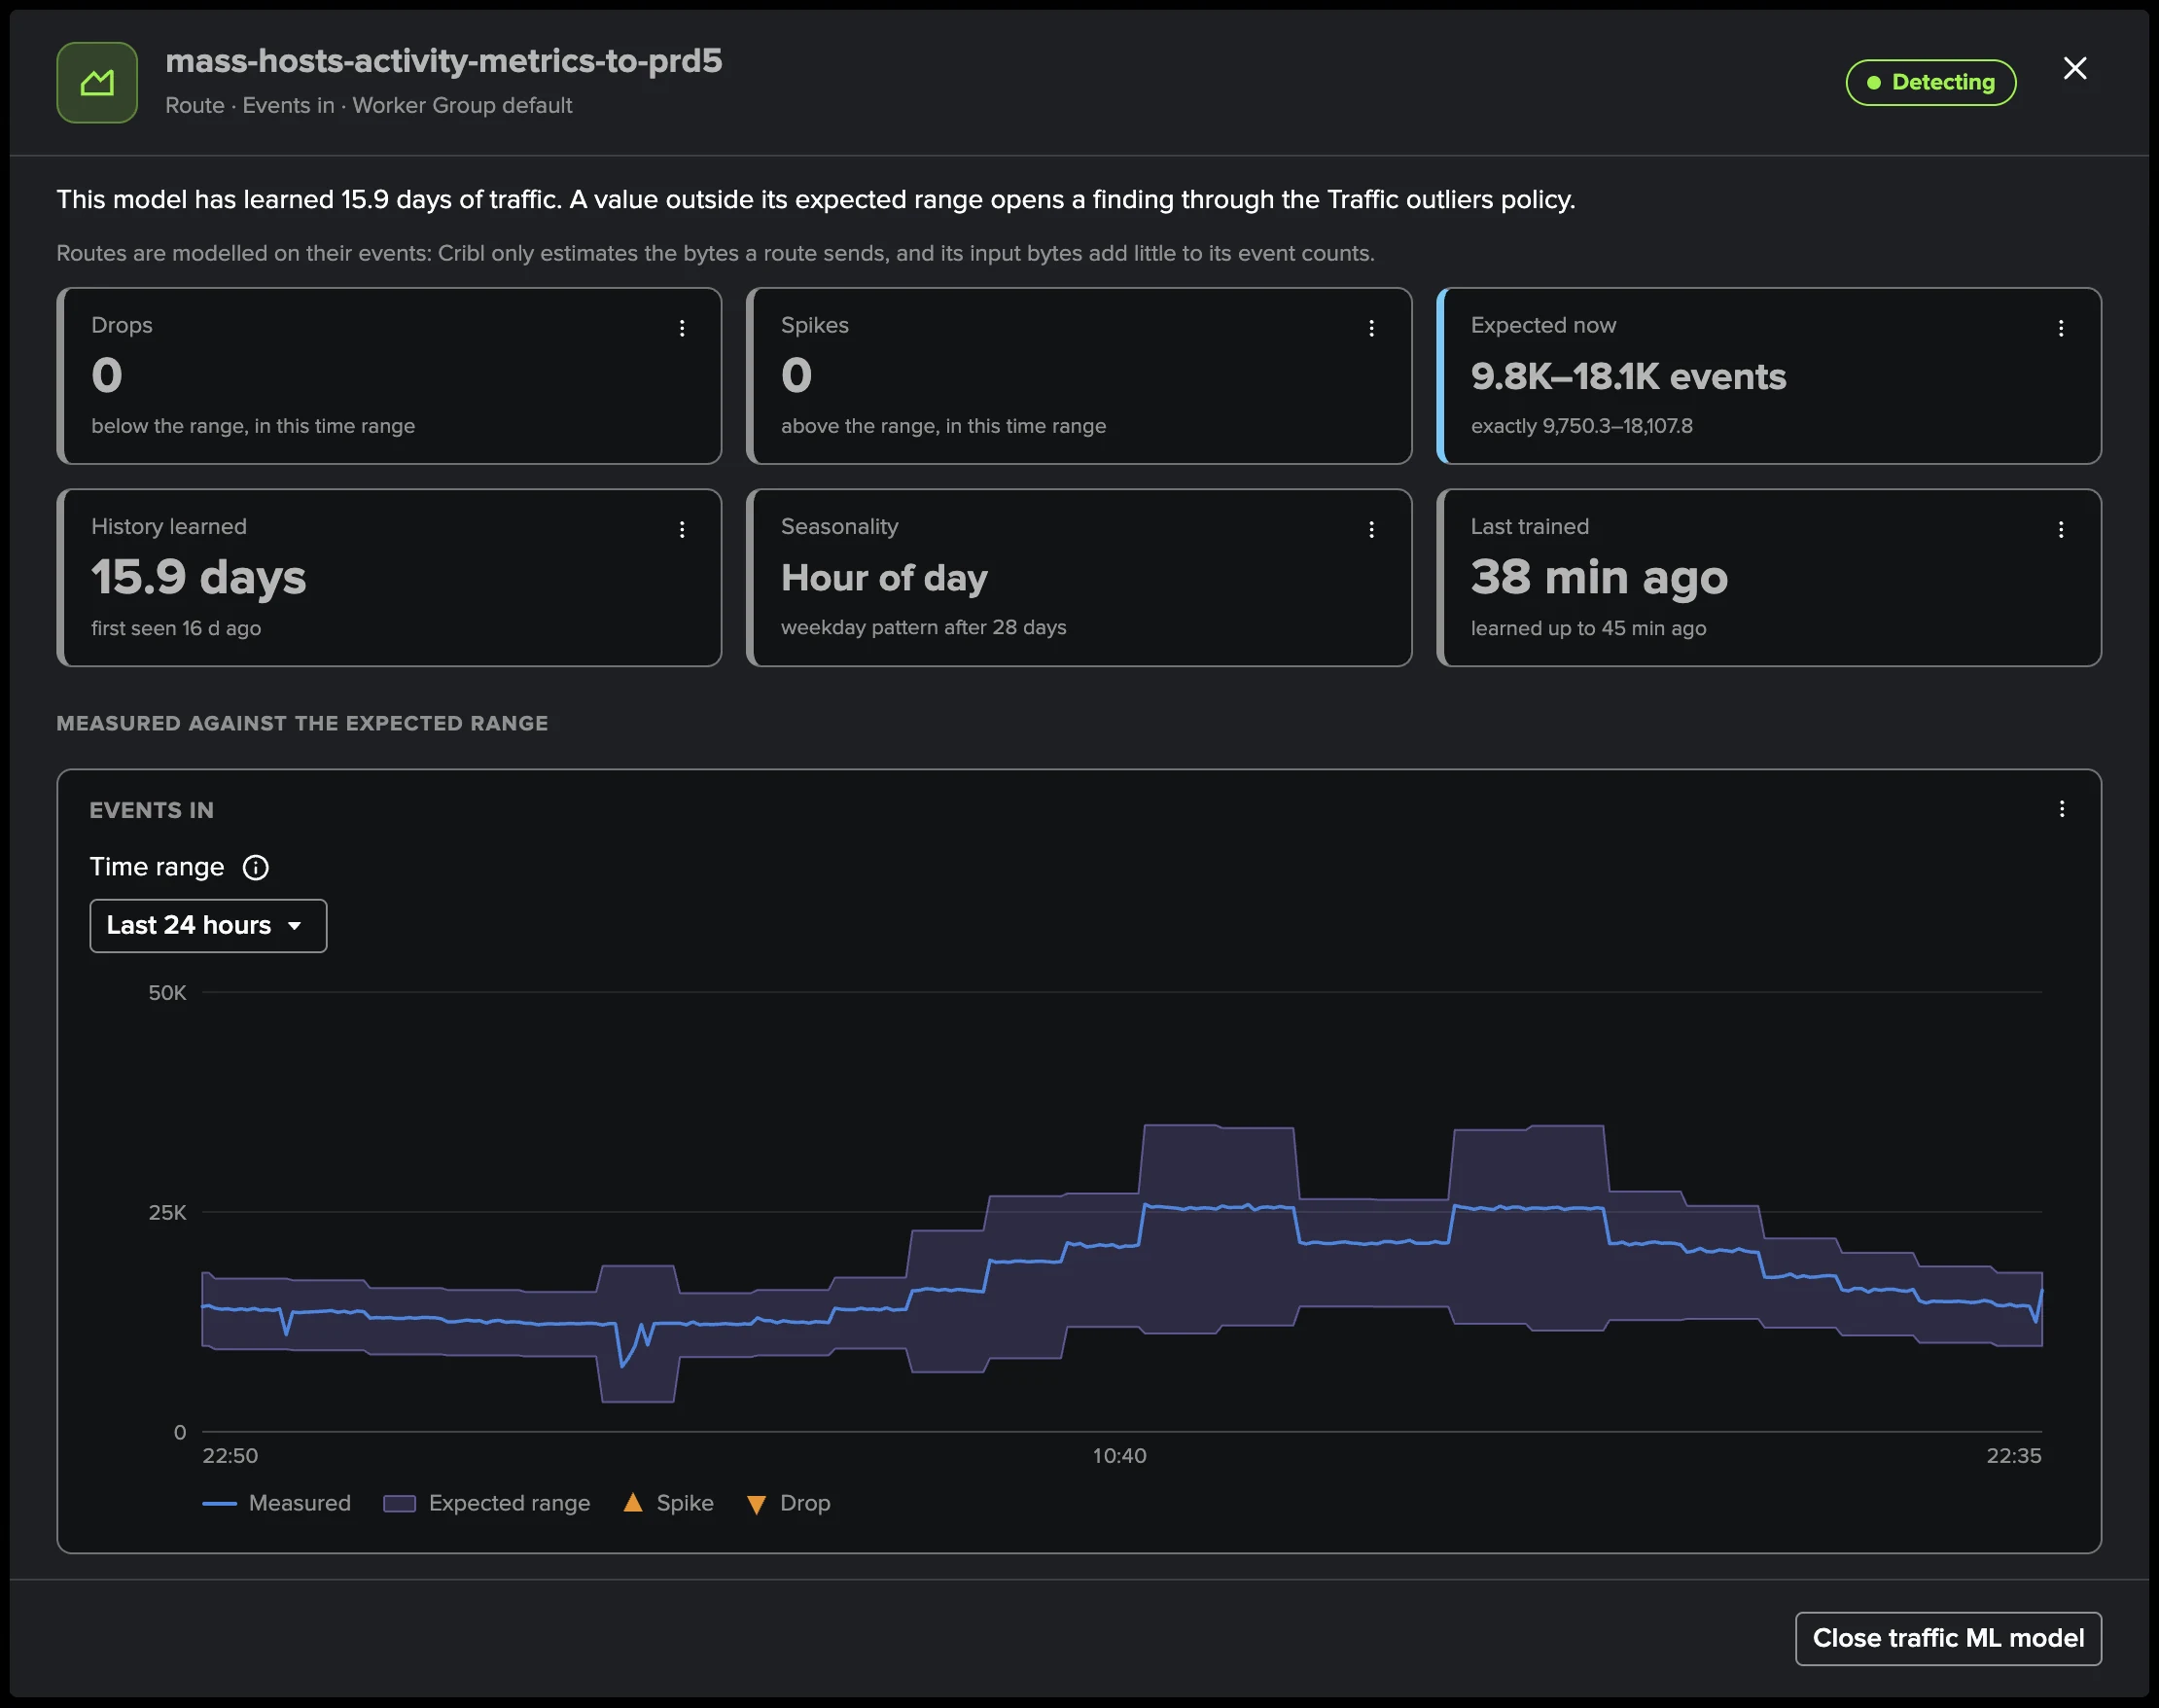Click the exactly 9,750.3–18,107.8 text

point(1582,426)
